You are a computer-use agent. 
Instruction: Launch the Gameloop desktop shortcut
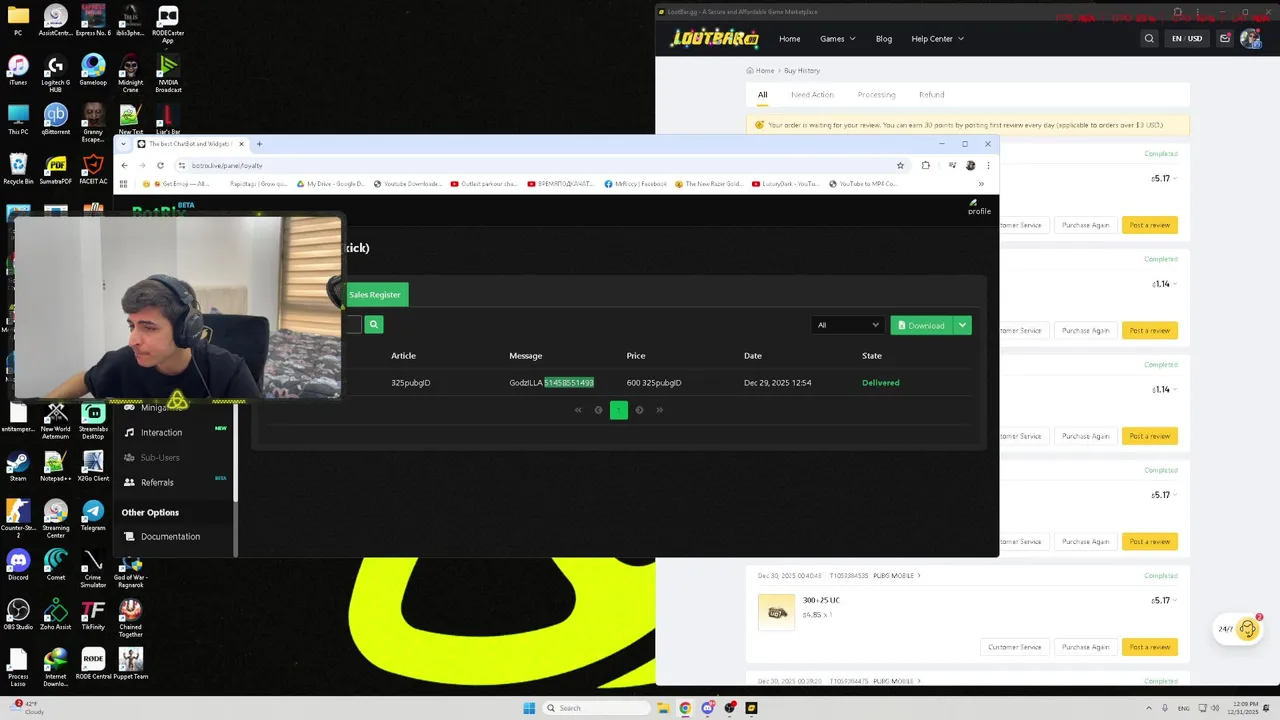93,70
